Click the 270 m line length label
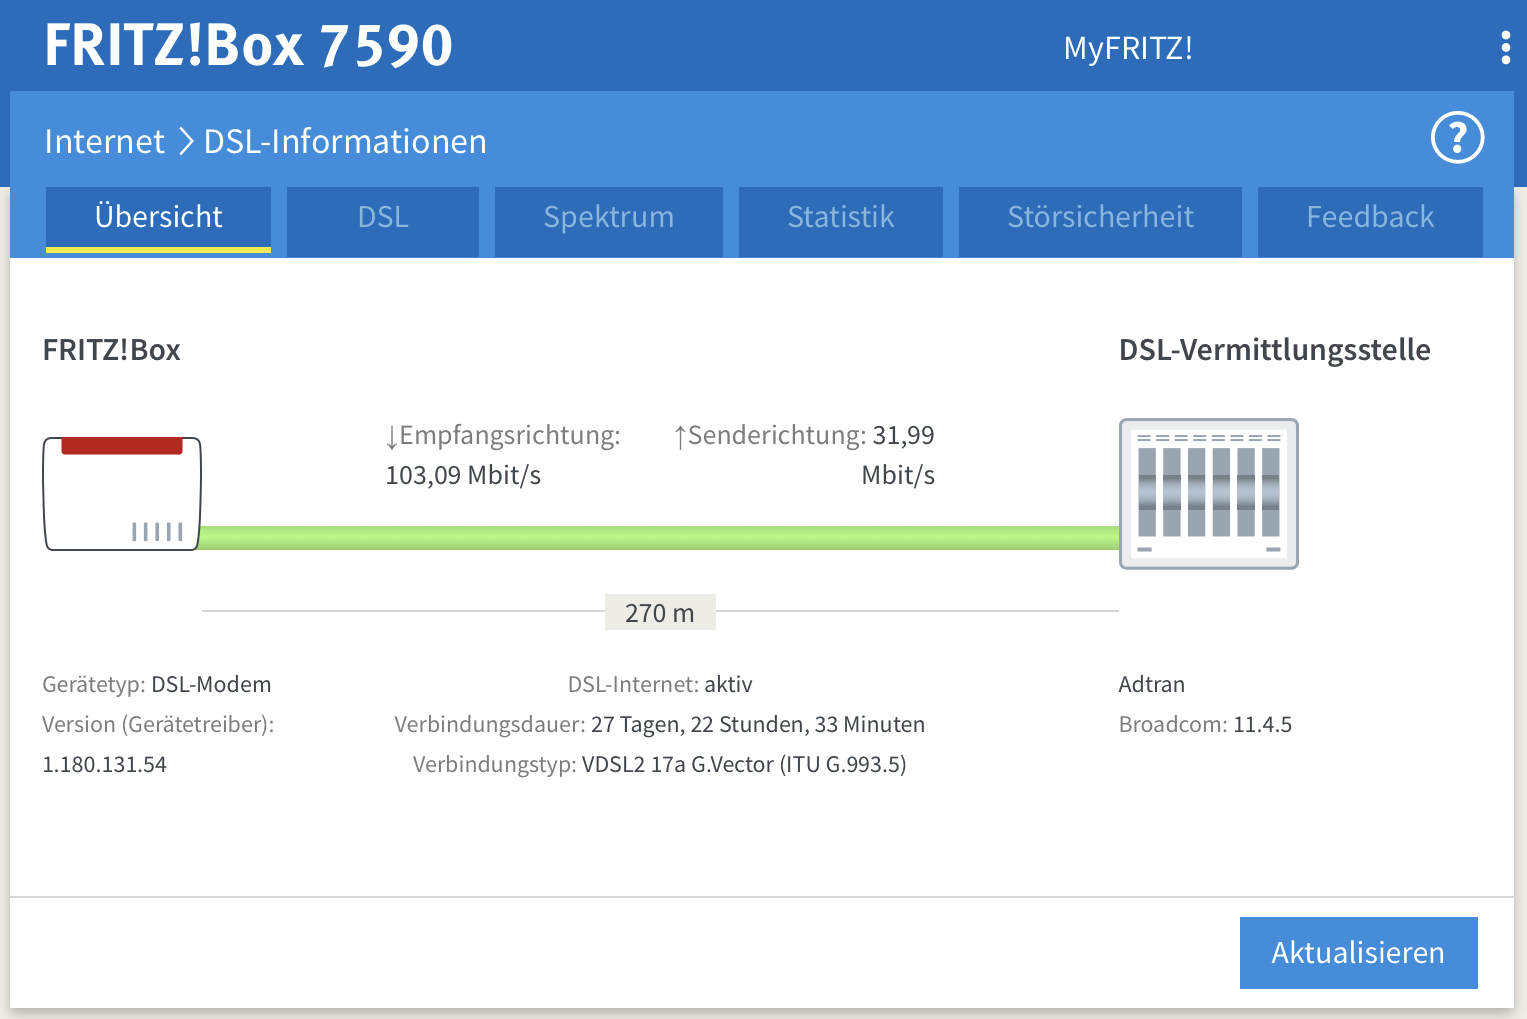Image resolution: width=1527 pixels, height=1019 pixels. 660,612
